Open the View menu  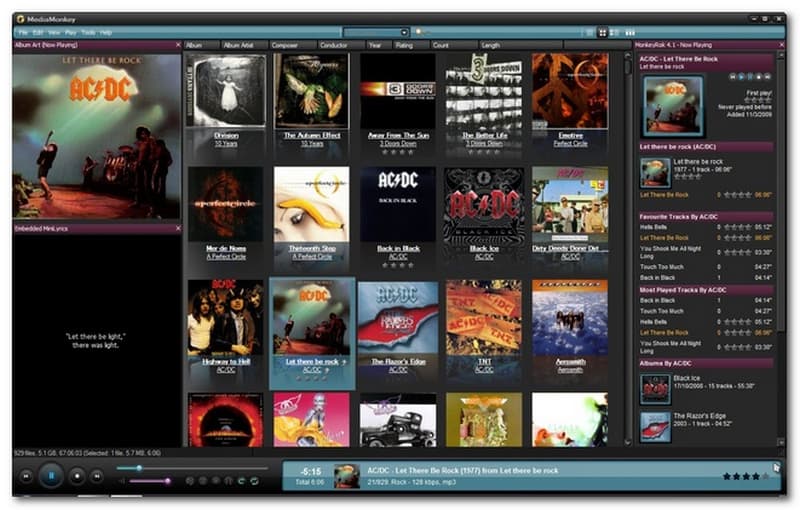click(x=54, y=33)
